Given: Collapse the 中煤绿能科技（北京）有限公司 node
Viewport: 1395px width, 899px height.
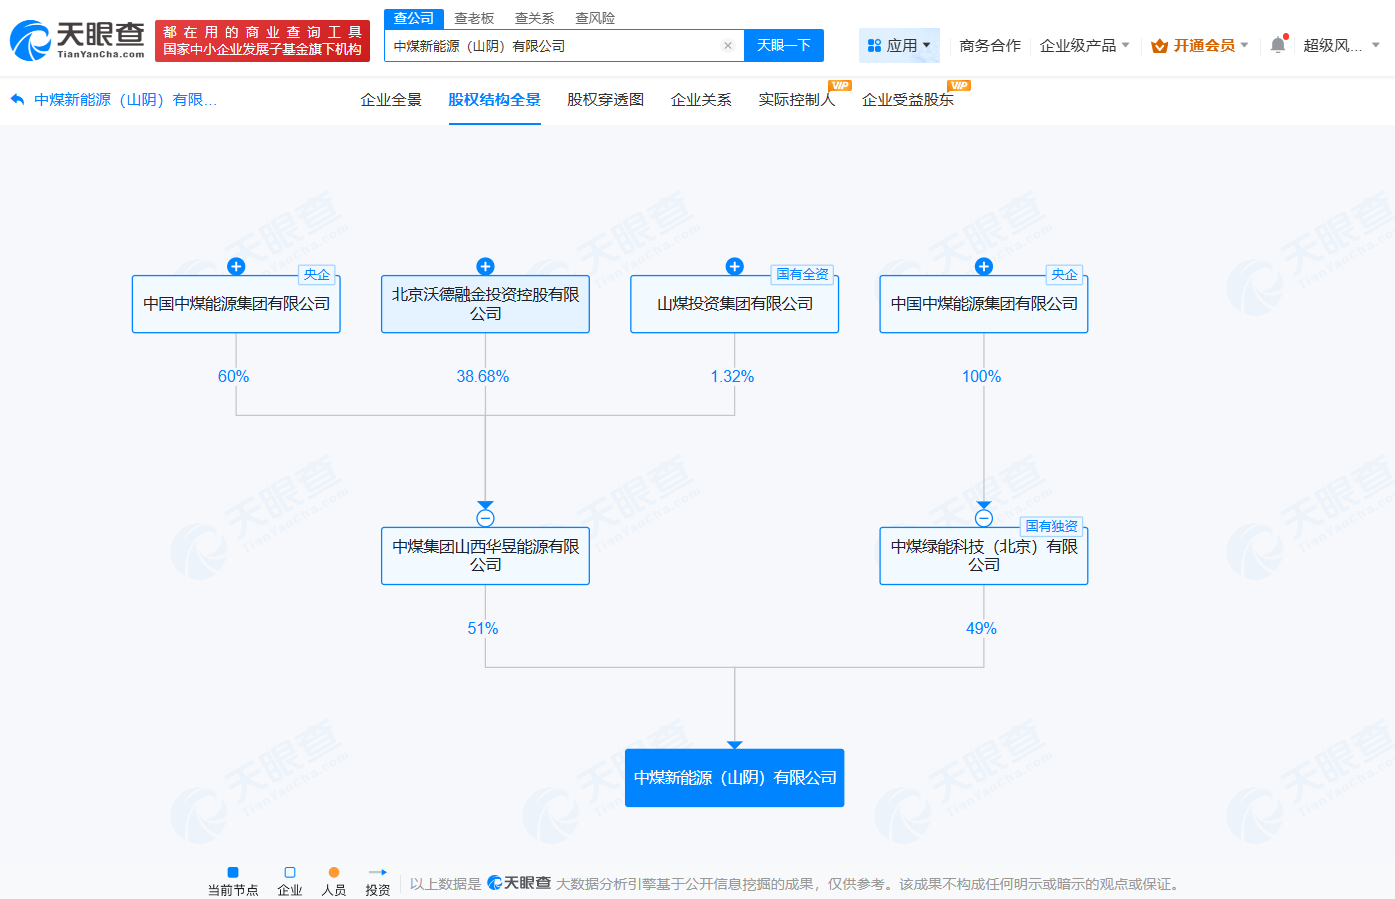Looking at the screenshot, I should coord(983,518).
